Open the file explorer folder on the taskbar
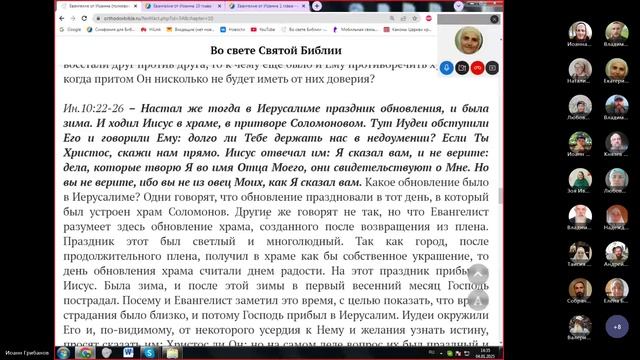Viewport: 640px width, 360px height. tap(172, 353)
